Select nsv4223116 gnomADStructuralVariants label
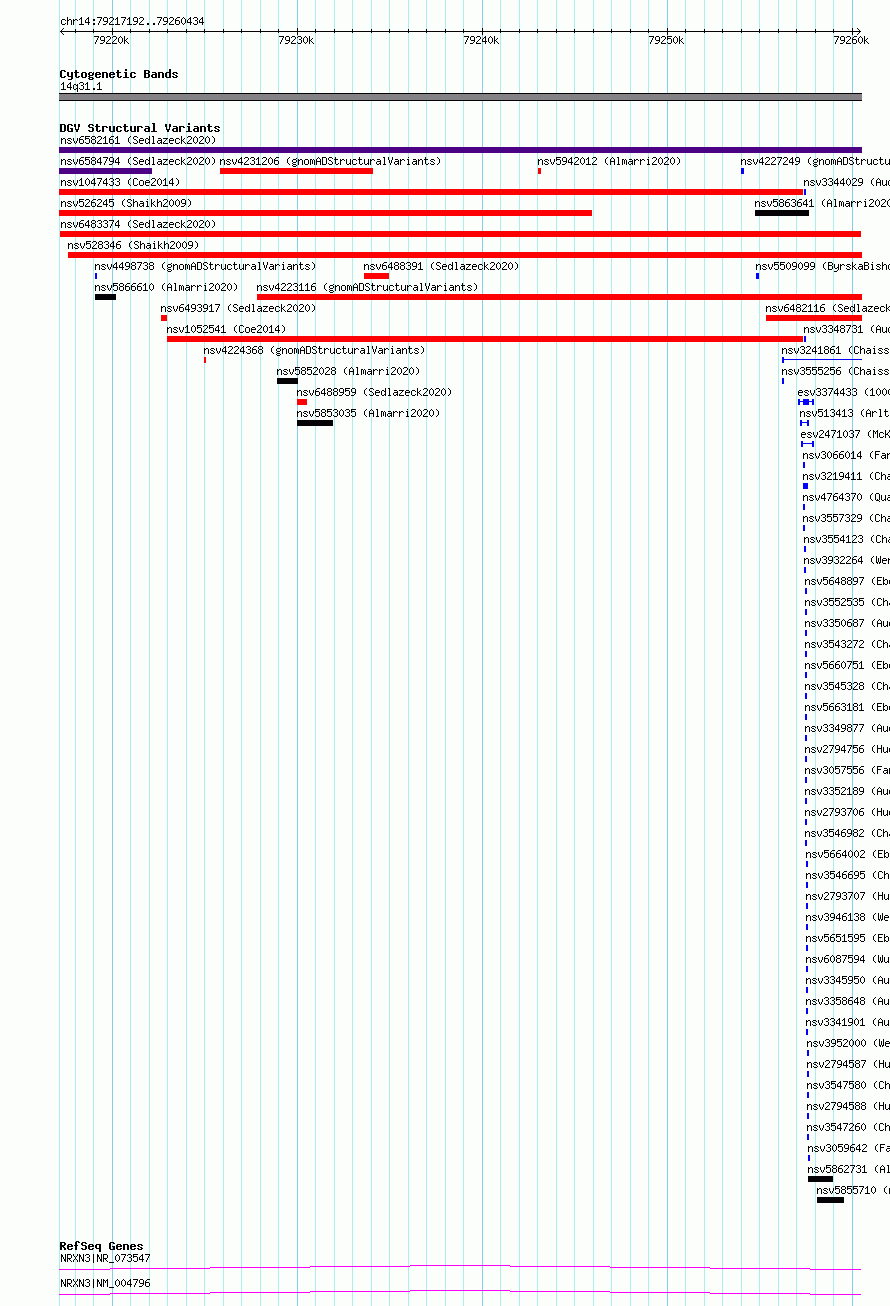 coord(367,287)
